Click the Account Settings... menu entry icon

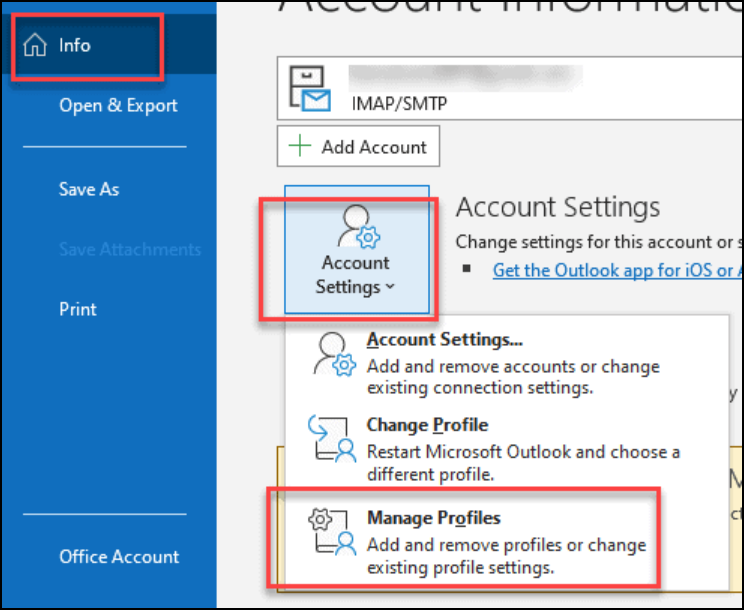[335, 354]
